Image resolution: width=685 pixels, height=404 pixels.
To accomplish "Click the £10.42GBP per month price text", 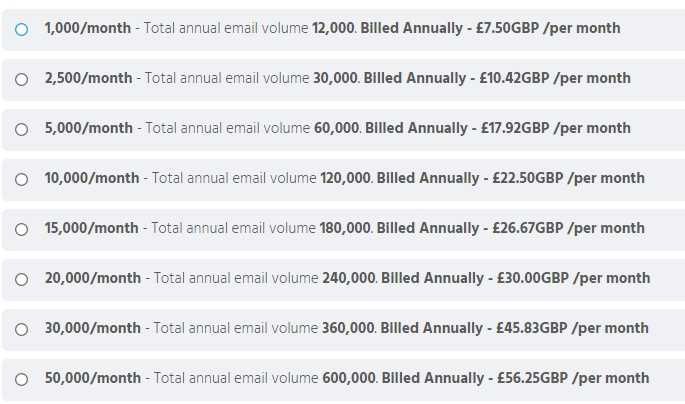I will [x=555, y=78].
